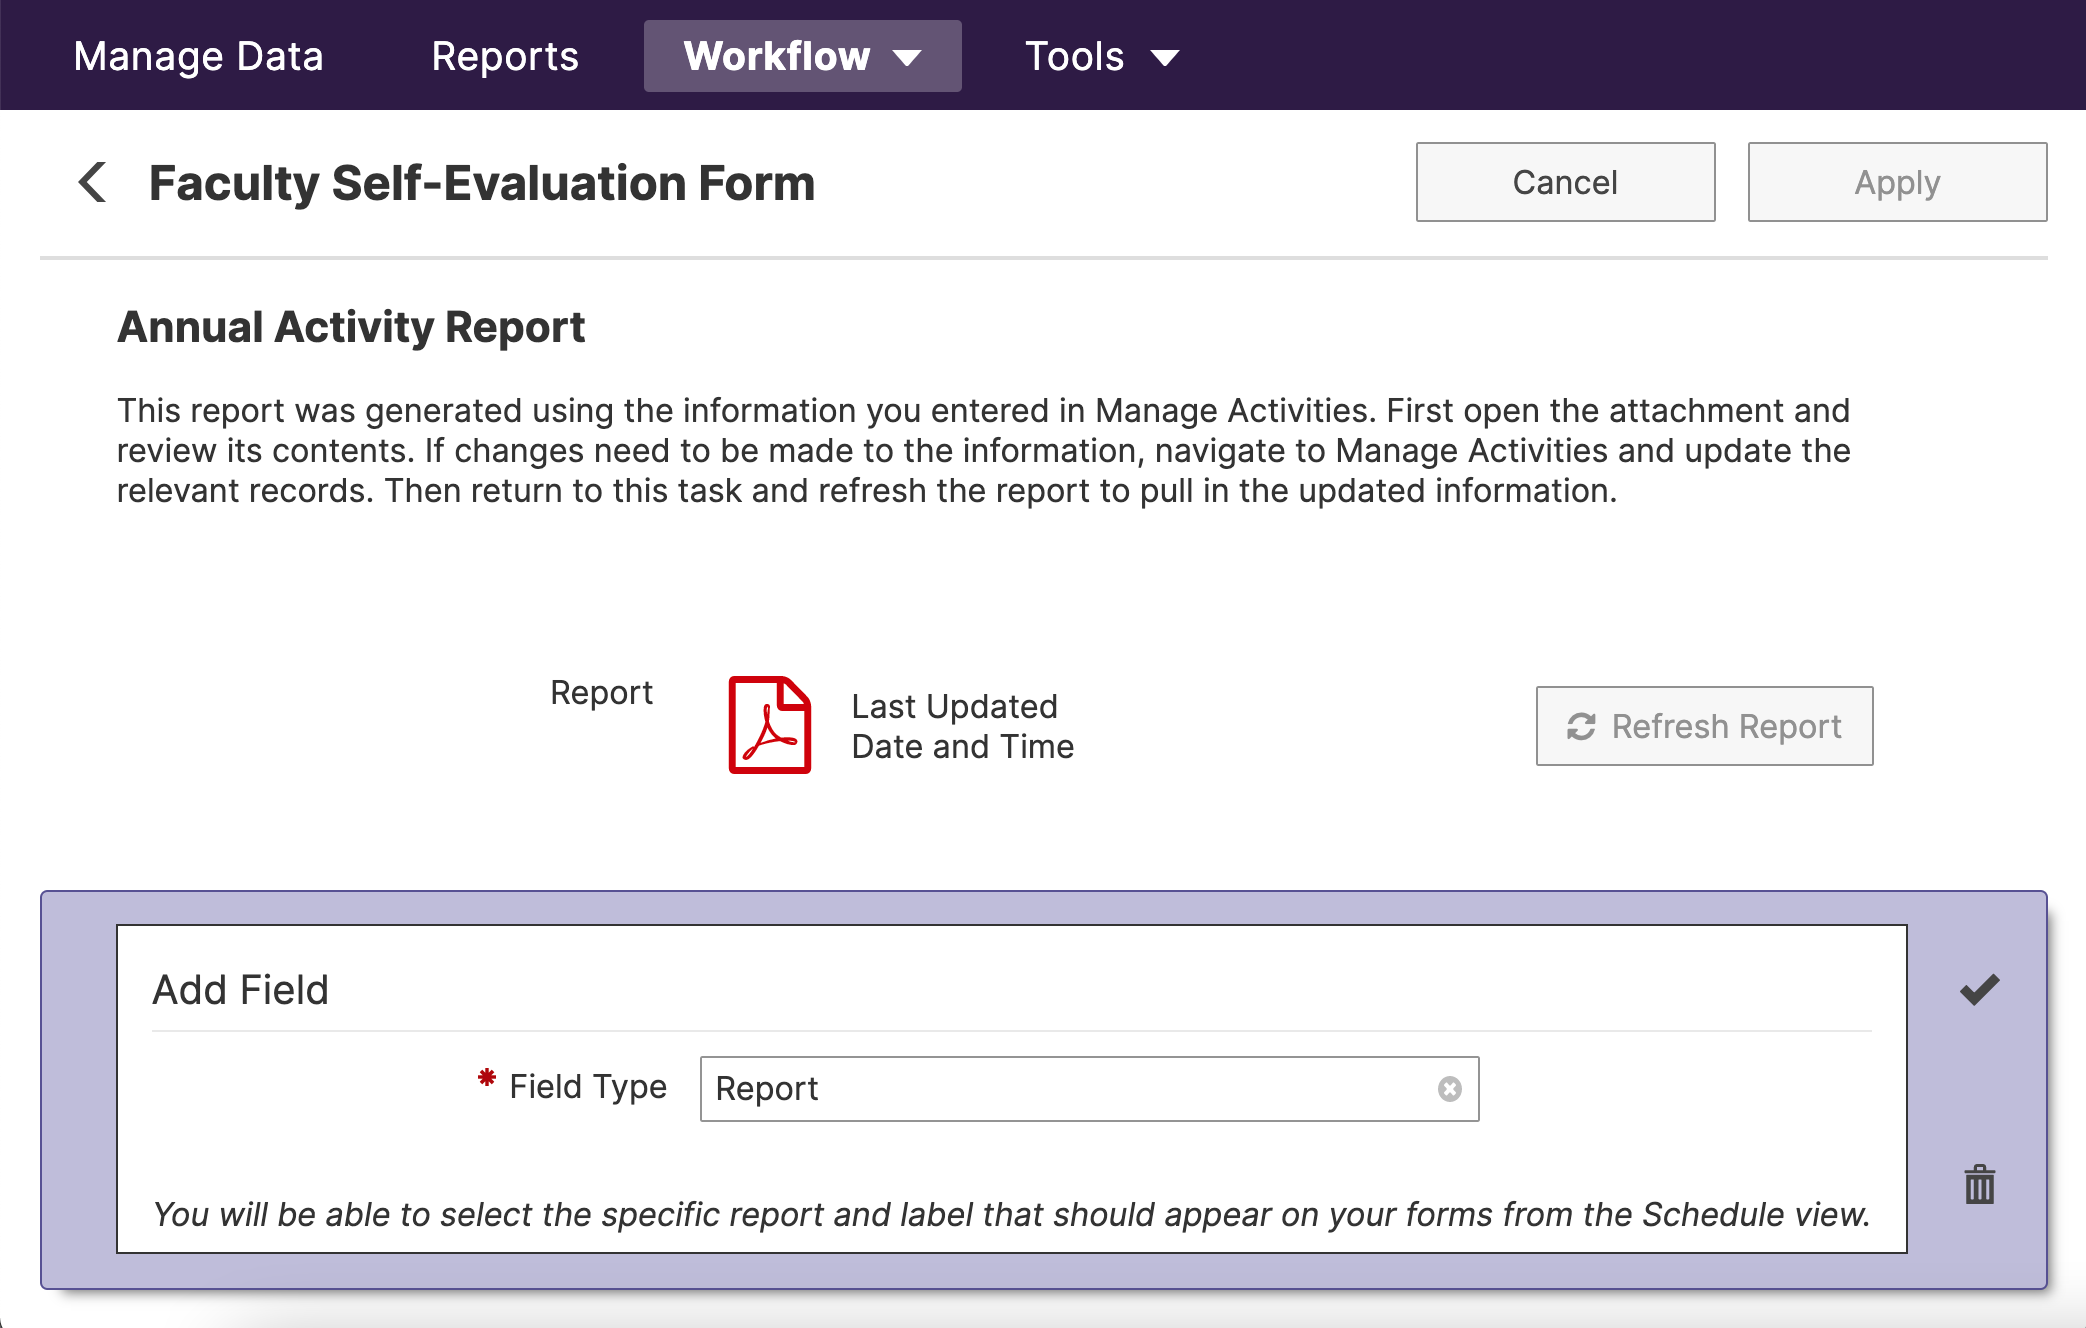The image size is (2086, 1328).
Task: Click the Last Updated Date and Time text
Action: 963,726
